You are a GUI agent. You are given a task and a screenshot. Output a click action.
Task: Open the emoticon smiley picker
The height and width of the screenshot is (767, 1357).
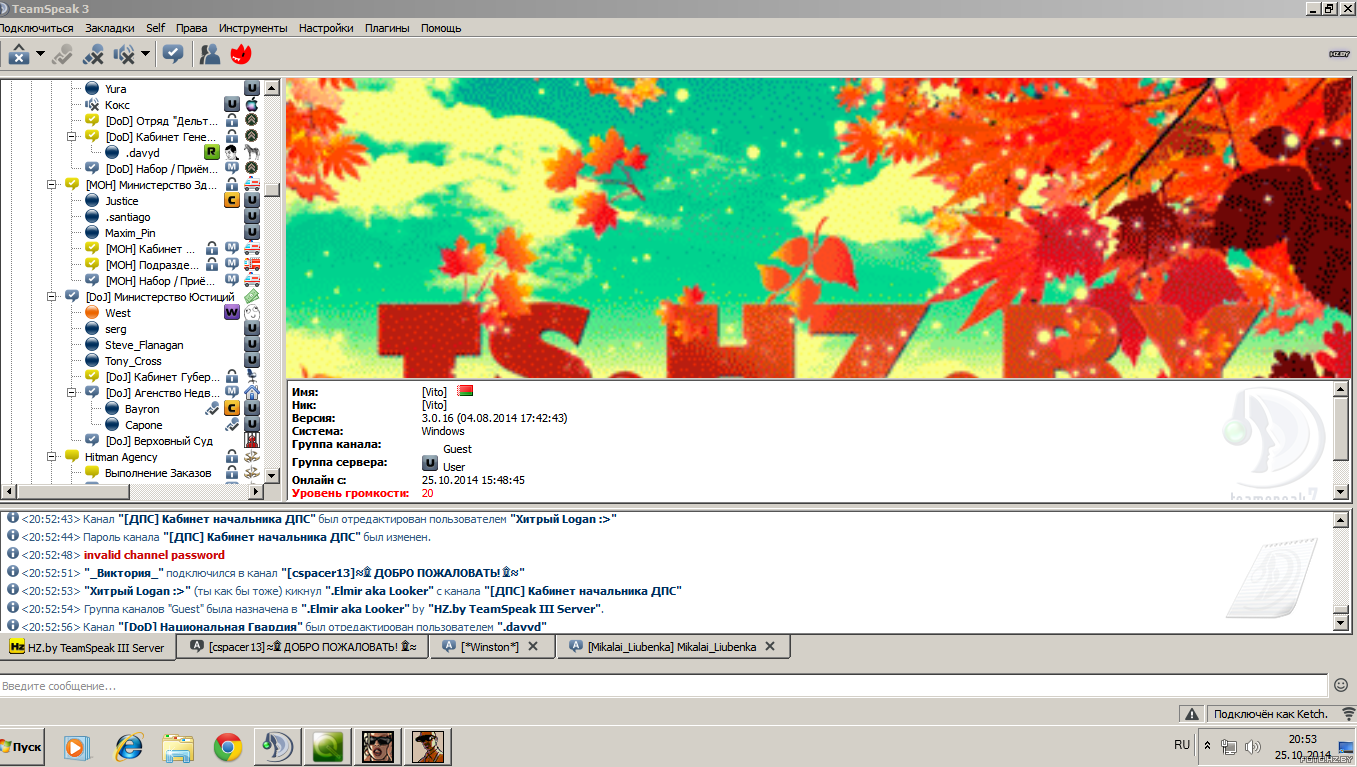[x=1341, y=685]
